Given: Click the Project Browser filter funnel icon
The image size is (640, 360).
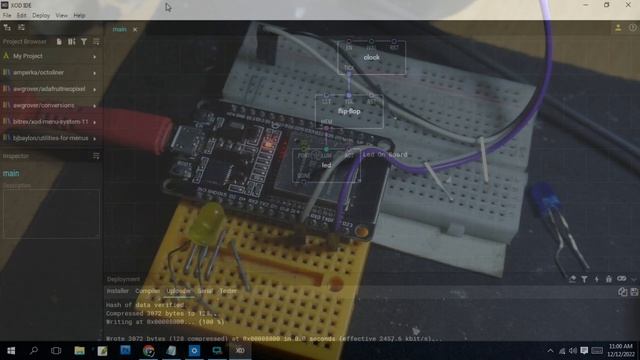Looking at the screenshot, I should [84, 42].
